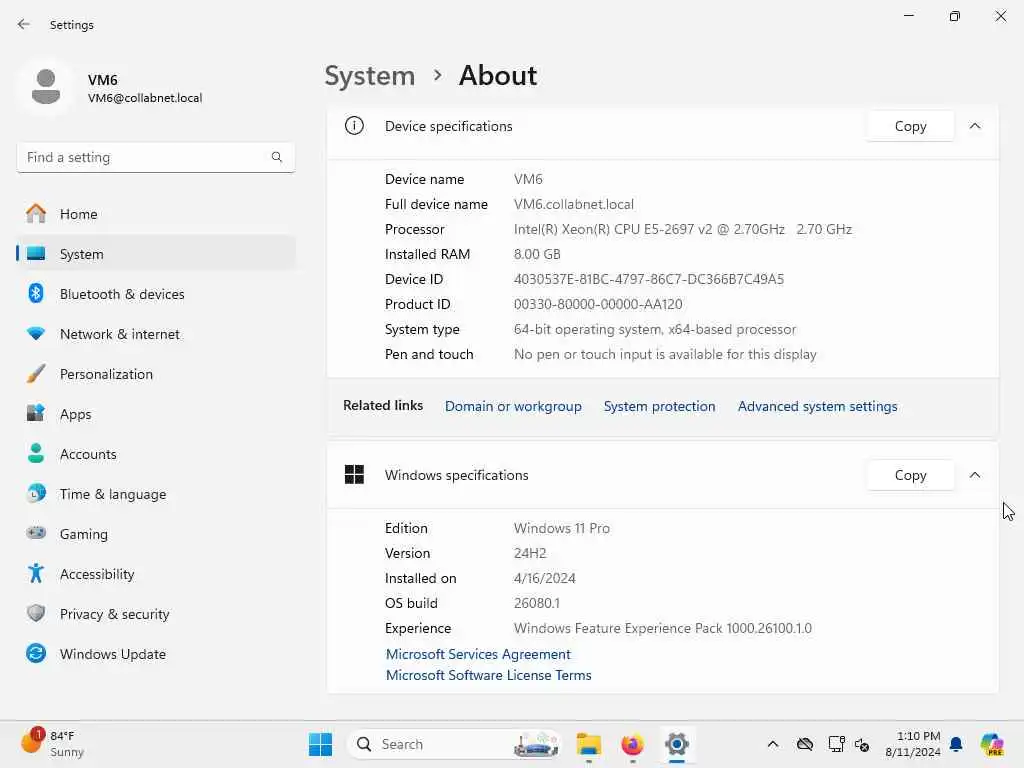
Task: Open the Windows Update settings label
Action: [x=113, y=654]
